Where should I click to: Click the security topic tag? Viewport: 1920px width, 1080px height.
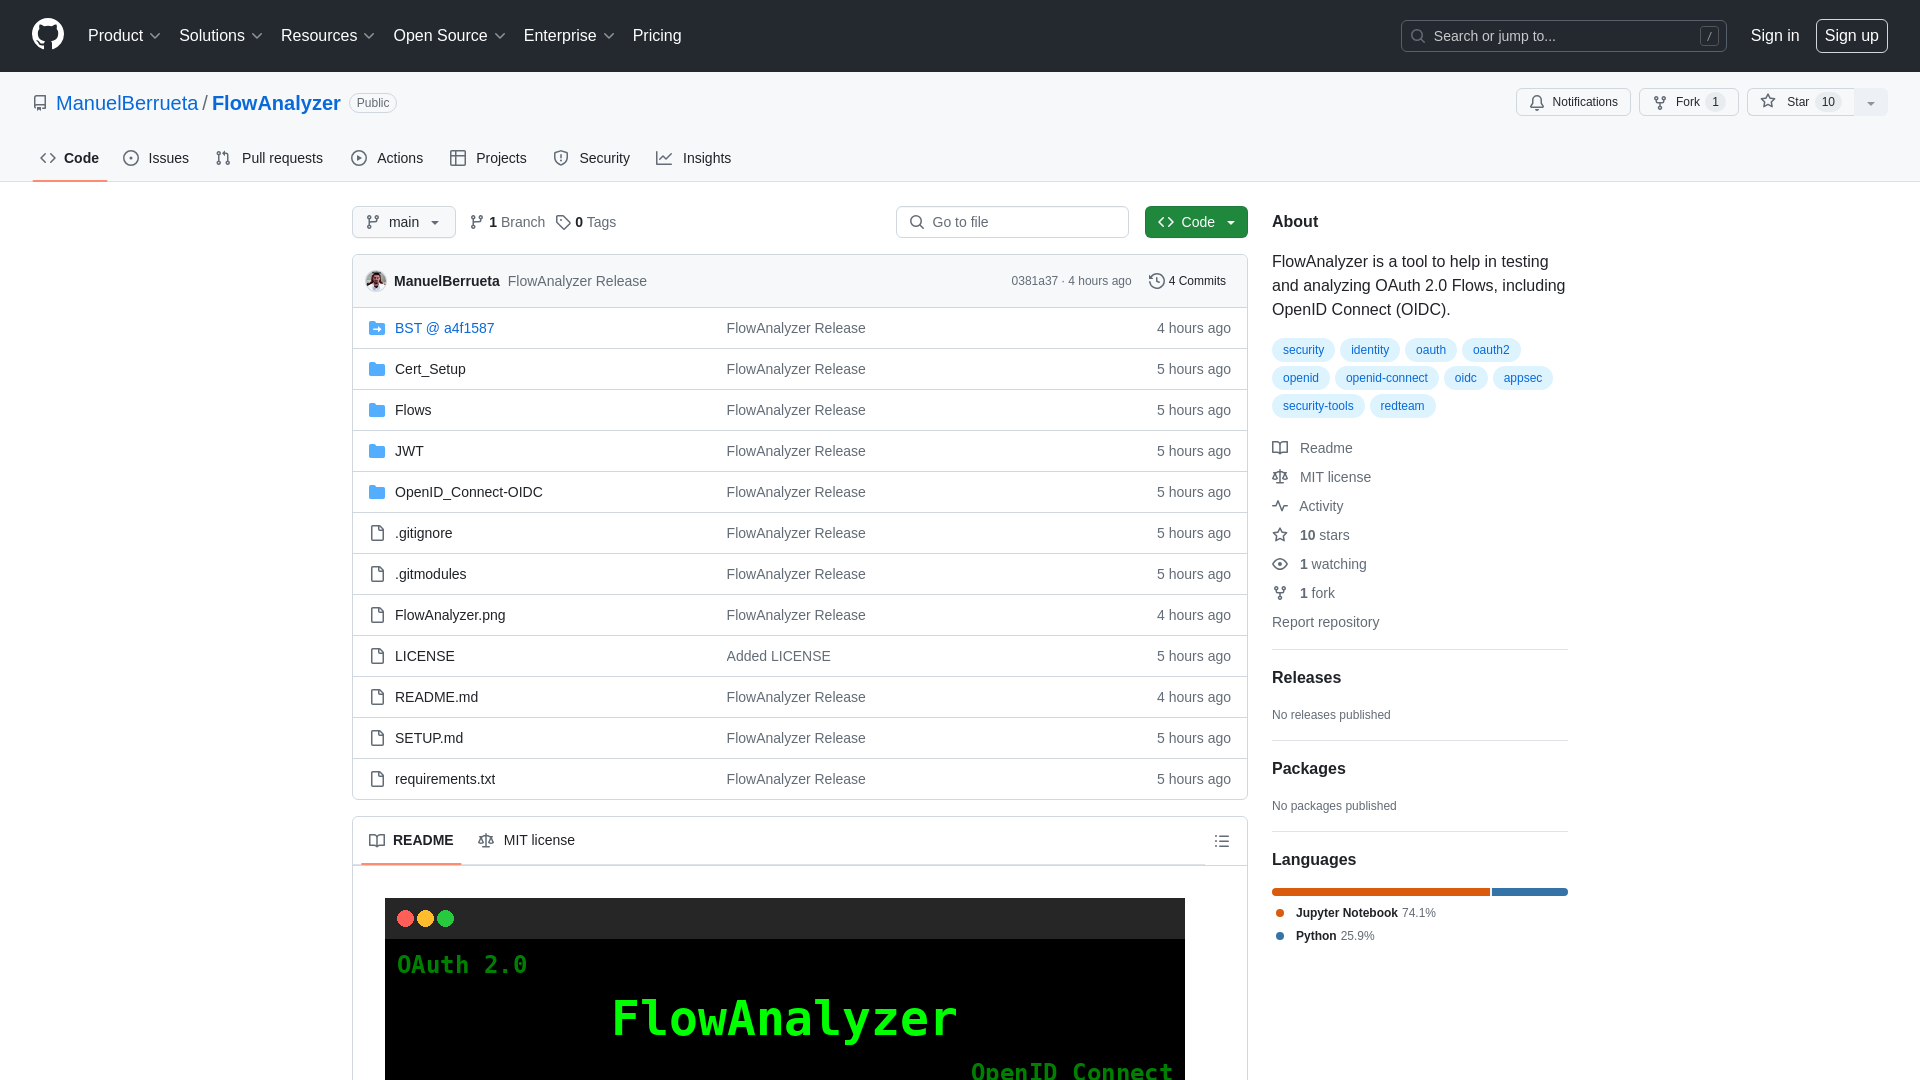click(x=1303, y=349)
